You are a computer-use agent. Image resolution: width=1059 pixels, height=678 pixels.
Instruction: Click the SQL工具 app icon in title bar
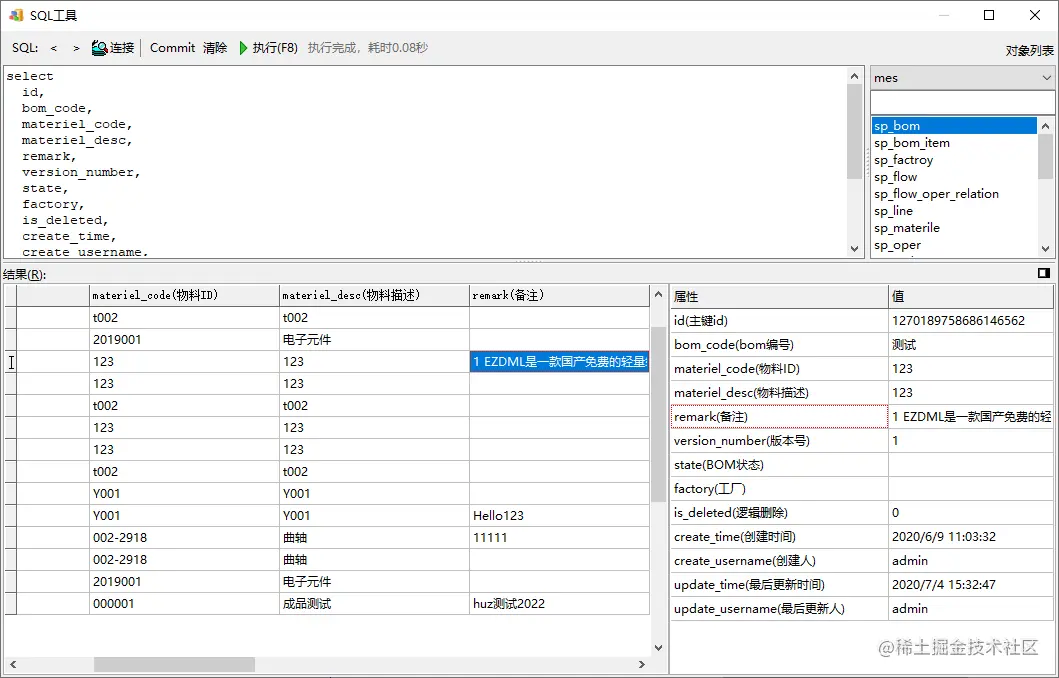(16, 15)
